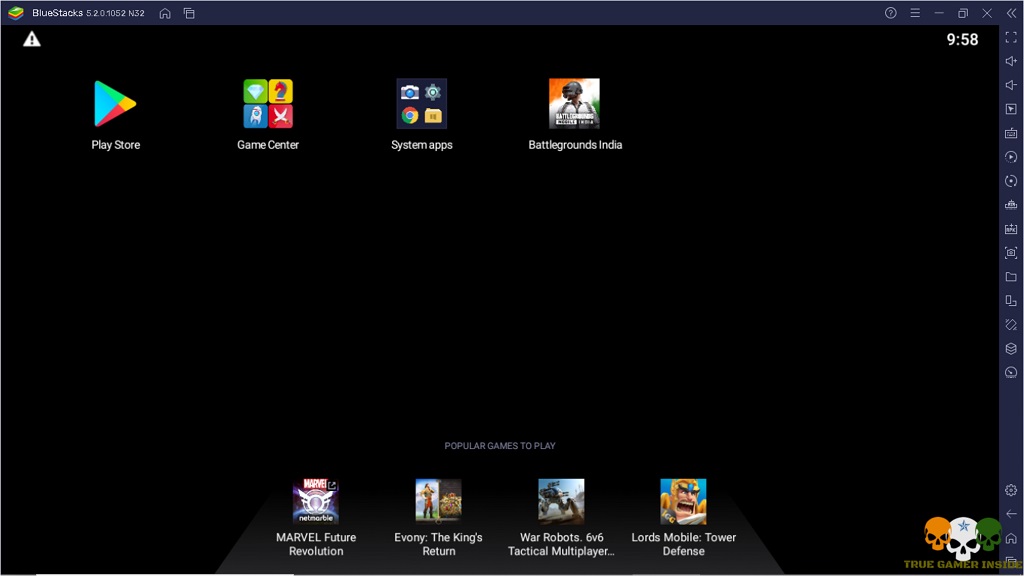
Task: Install an APK from the sidebar
Action: [x=1010, y=228]
